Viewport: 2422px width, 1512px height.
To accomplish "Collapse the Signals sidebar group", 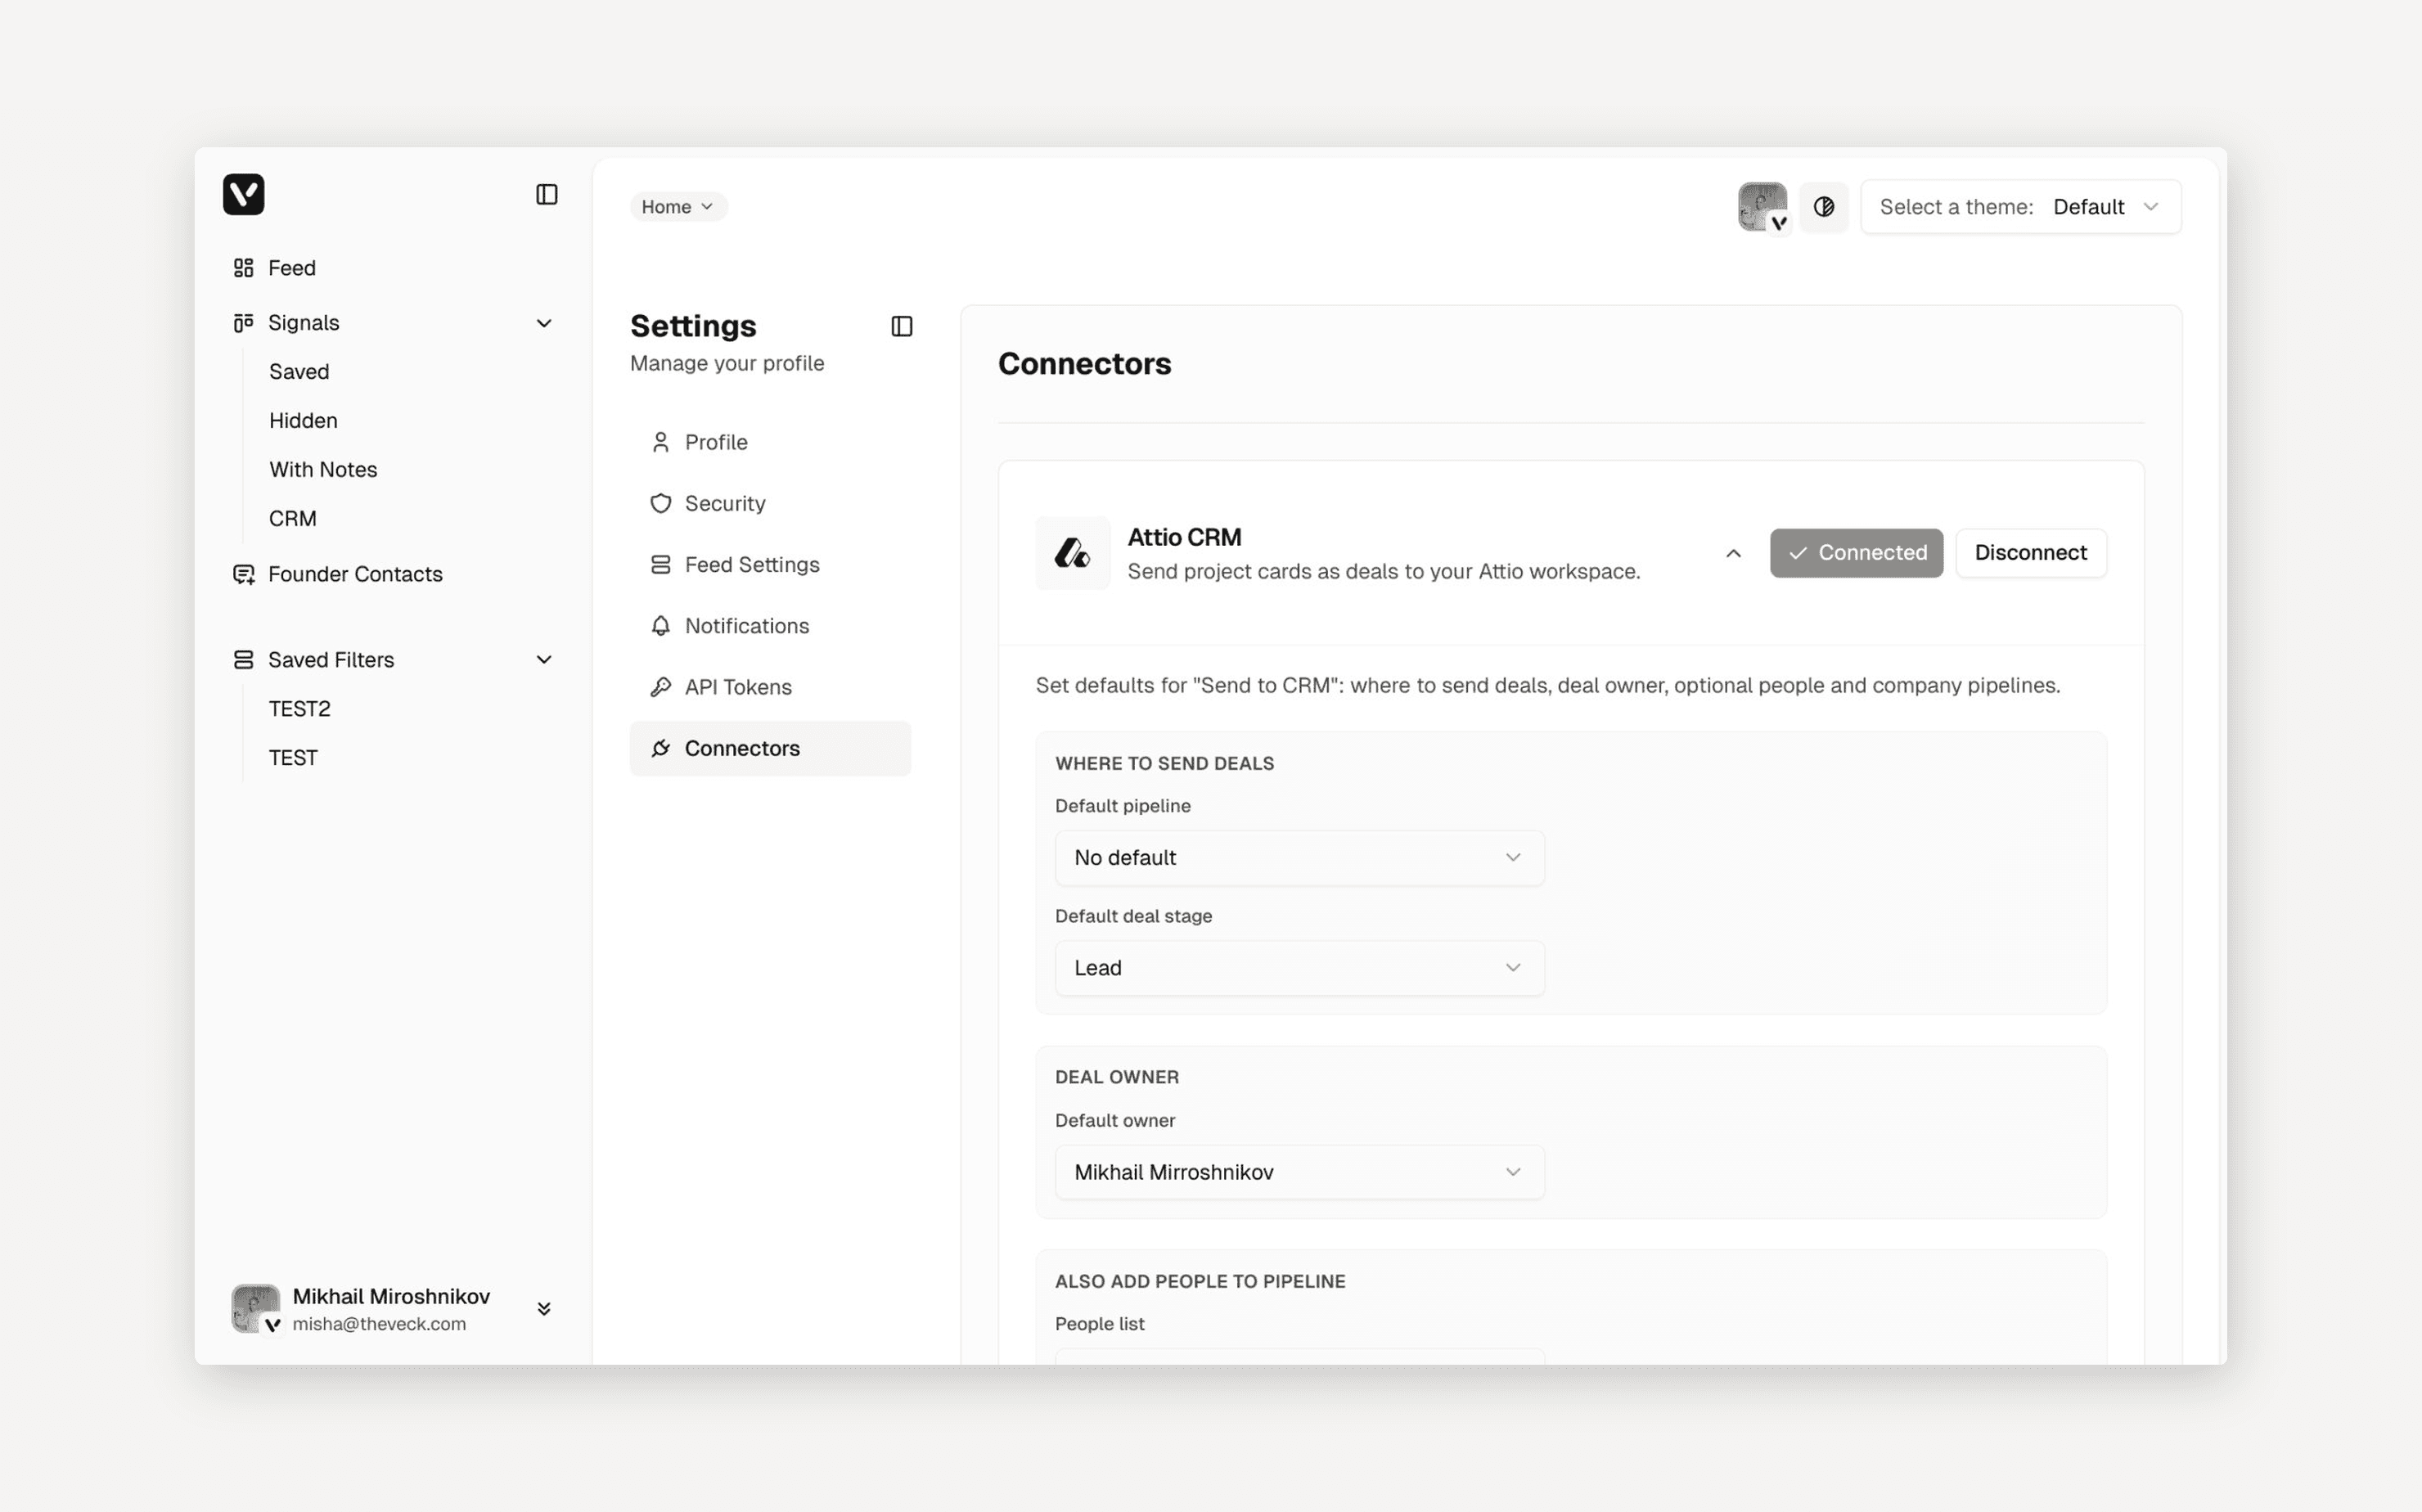I will pyautogui.click(x=544, y=323).
